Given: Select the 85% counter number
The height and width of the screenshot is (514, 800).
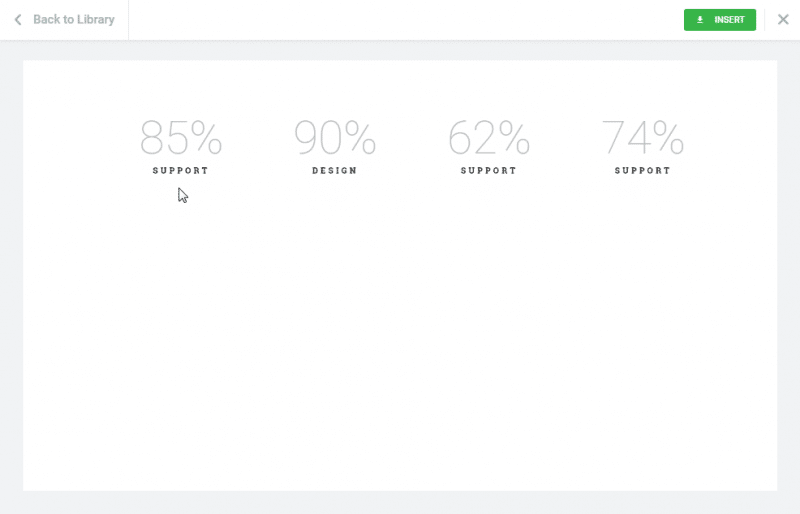Looking at the screenshot, I should (181, 137).
